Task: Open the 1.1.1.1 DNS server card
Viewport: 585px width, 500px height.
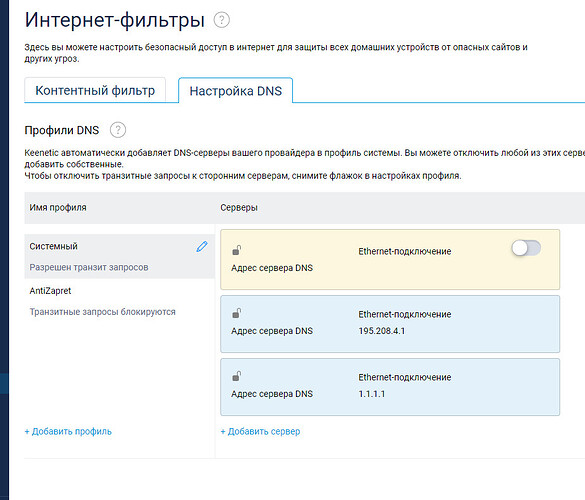Action: (390, 387)
